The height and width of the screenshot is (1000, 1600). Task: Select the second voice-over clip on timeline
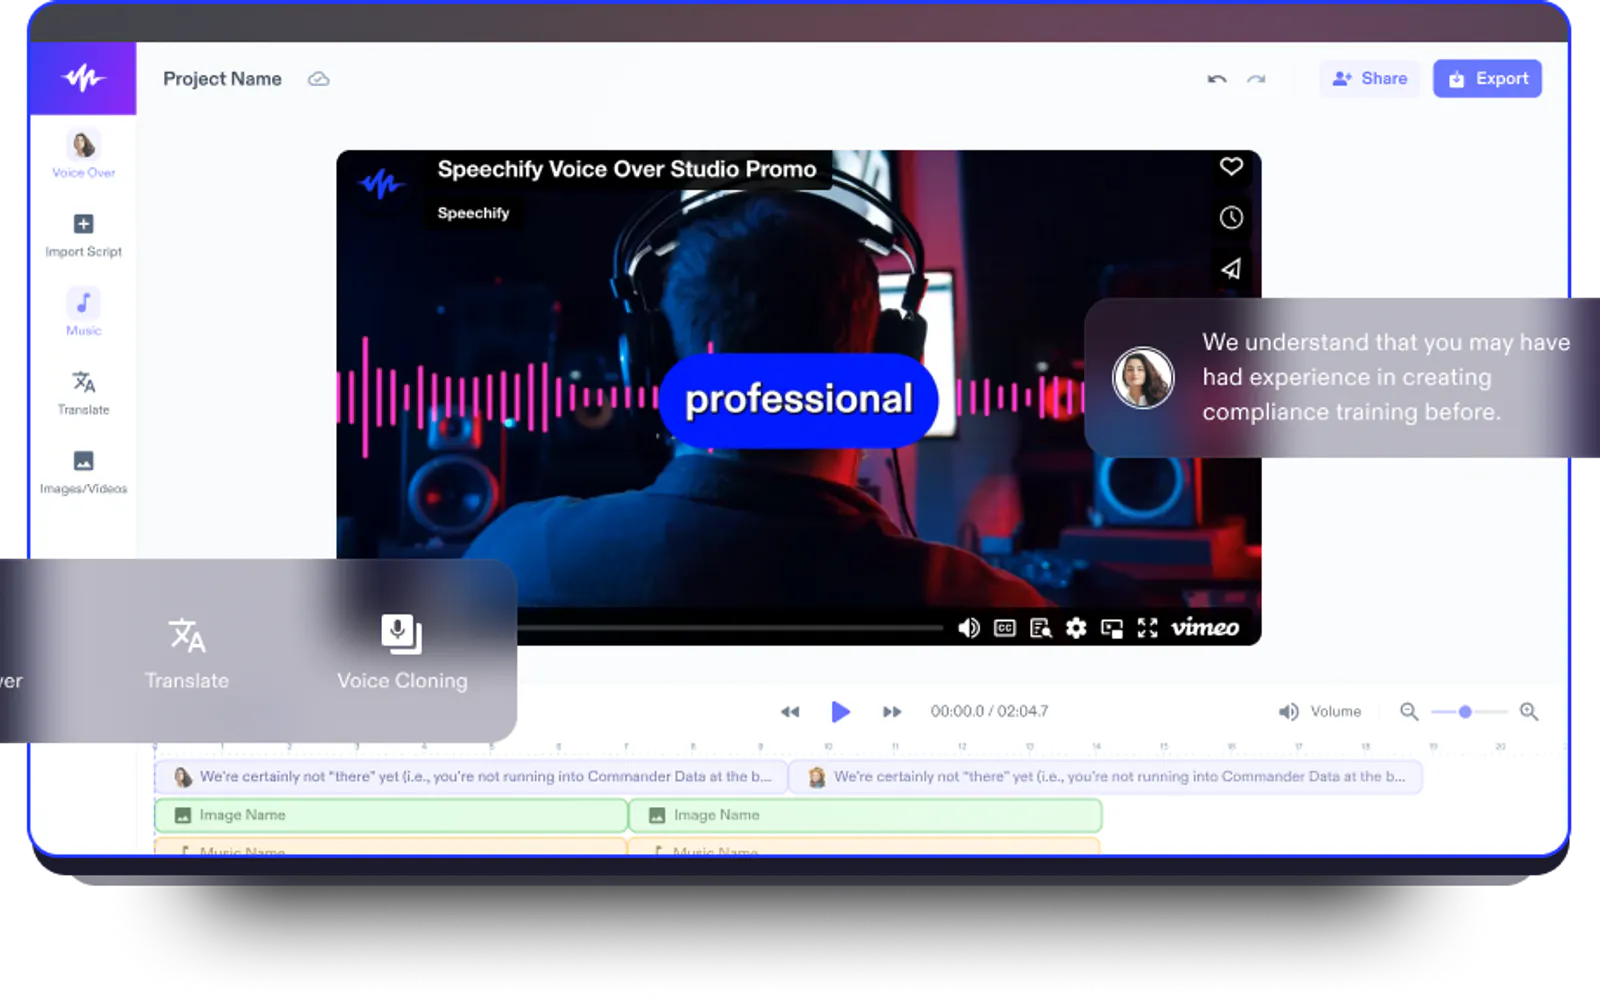[1105, 777]
